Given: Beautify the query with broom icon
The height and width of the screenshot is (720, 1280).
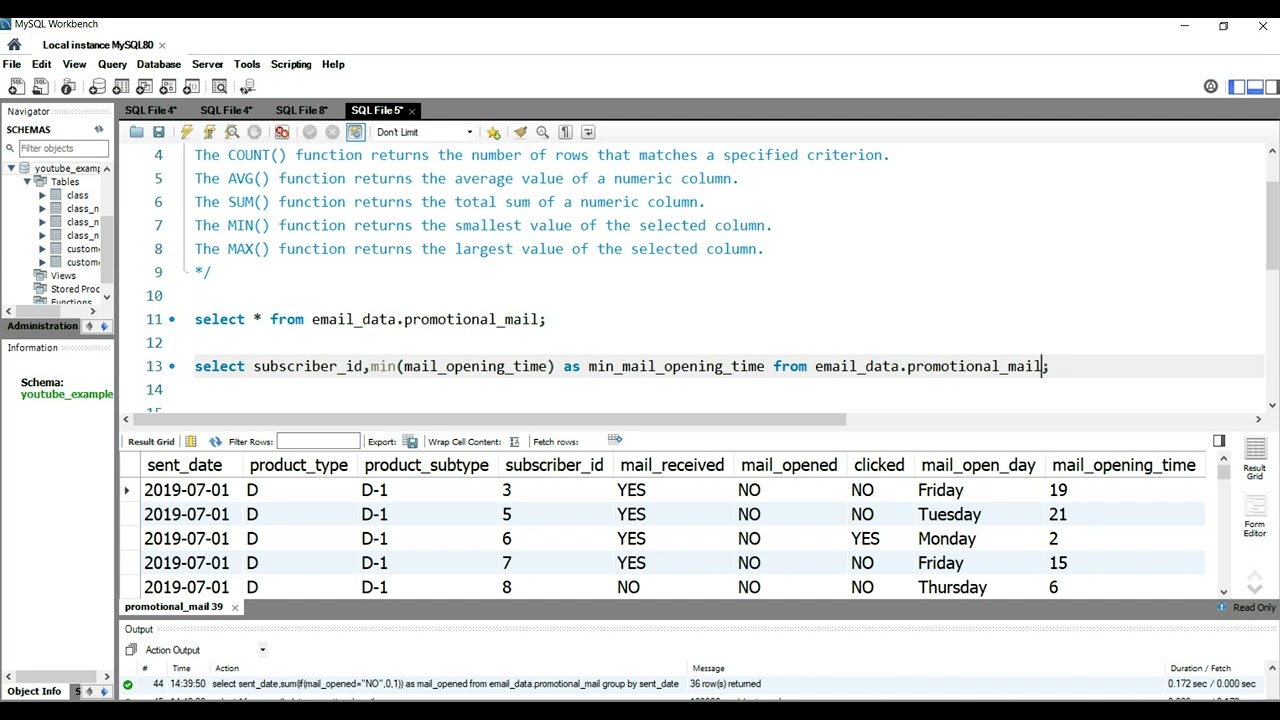Looking at the screenshot, I should (x=520, y=132).
